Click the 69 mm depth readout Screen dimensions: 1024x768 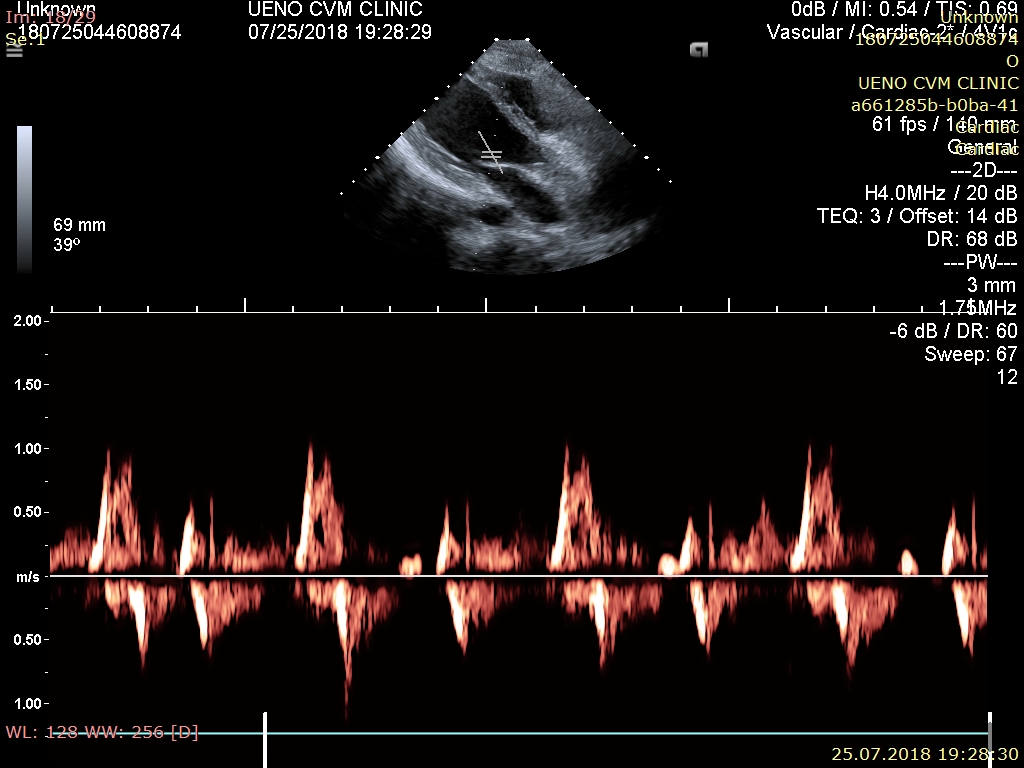pos(79,225)
